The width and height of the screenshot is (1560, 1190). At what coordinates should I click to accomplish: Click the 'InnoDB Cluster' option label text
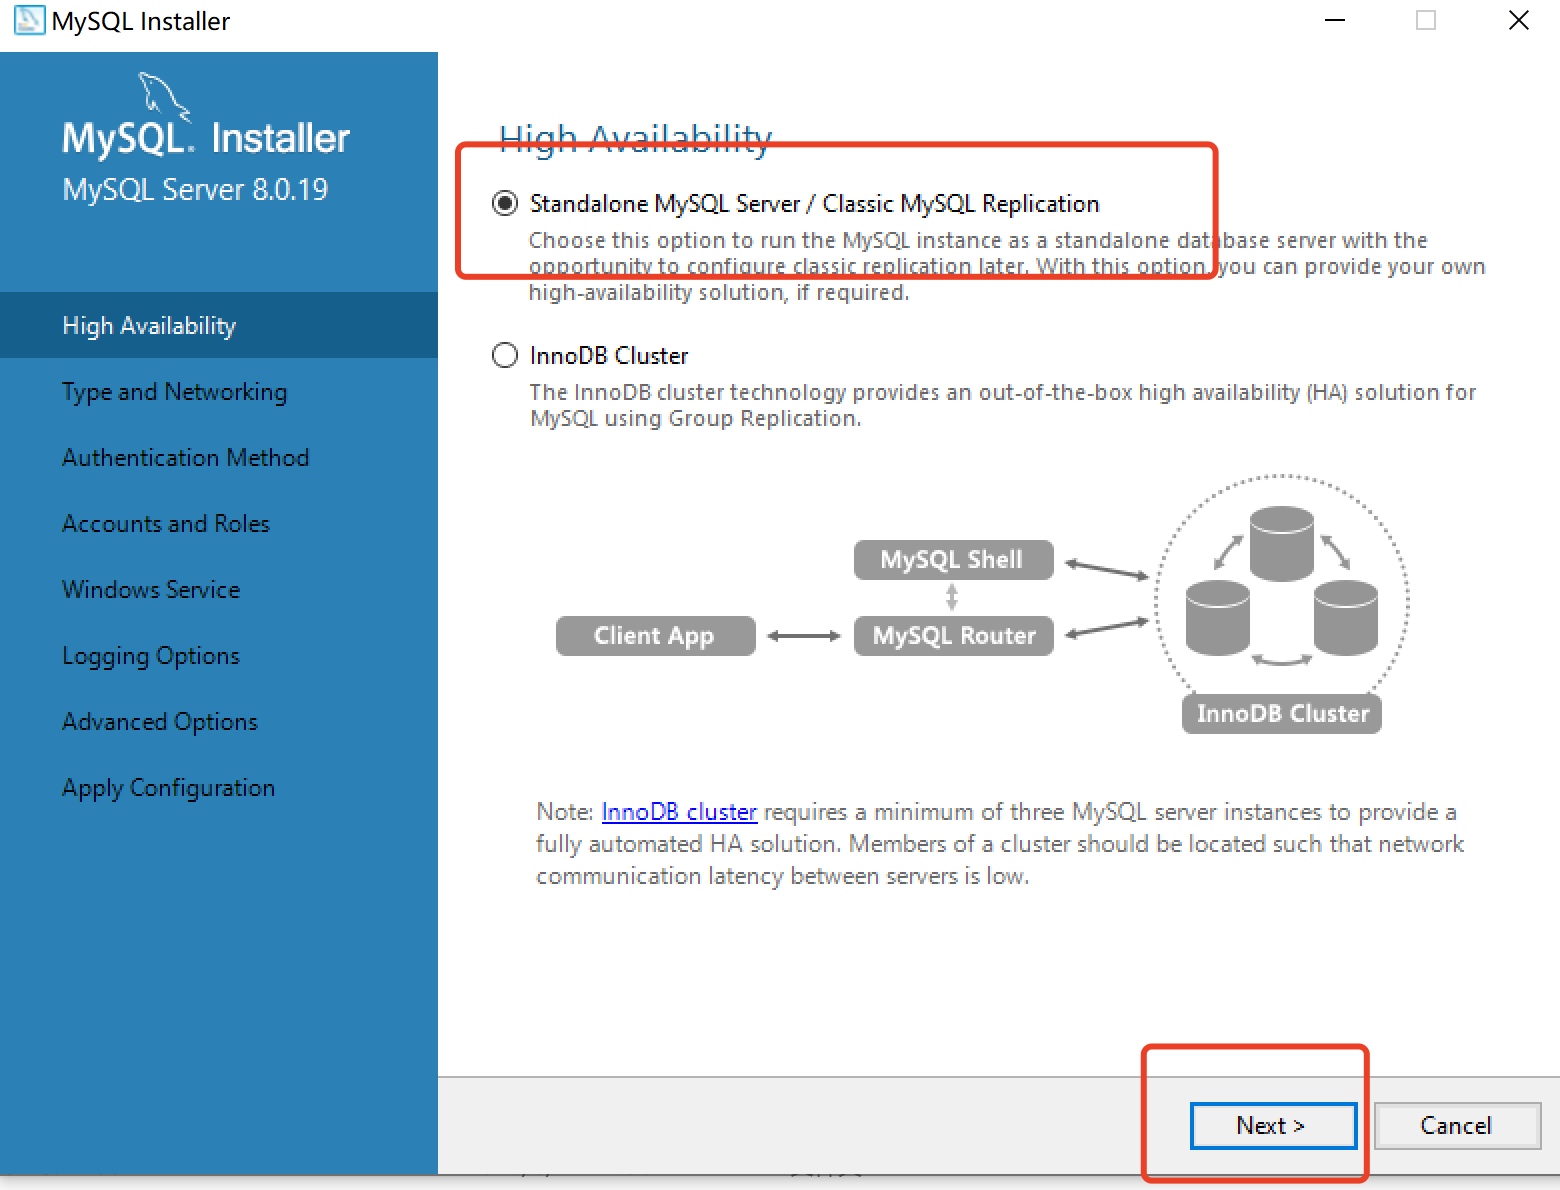(x=609, y=356)
